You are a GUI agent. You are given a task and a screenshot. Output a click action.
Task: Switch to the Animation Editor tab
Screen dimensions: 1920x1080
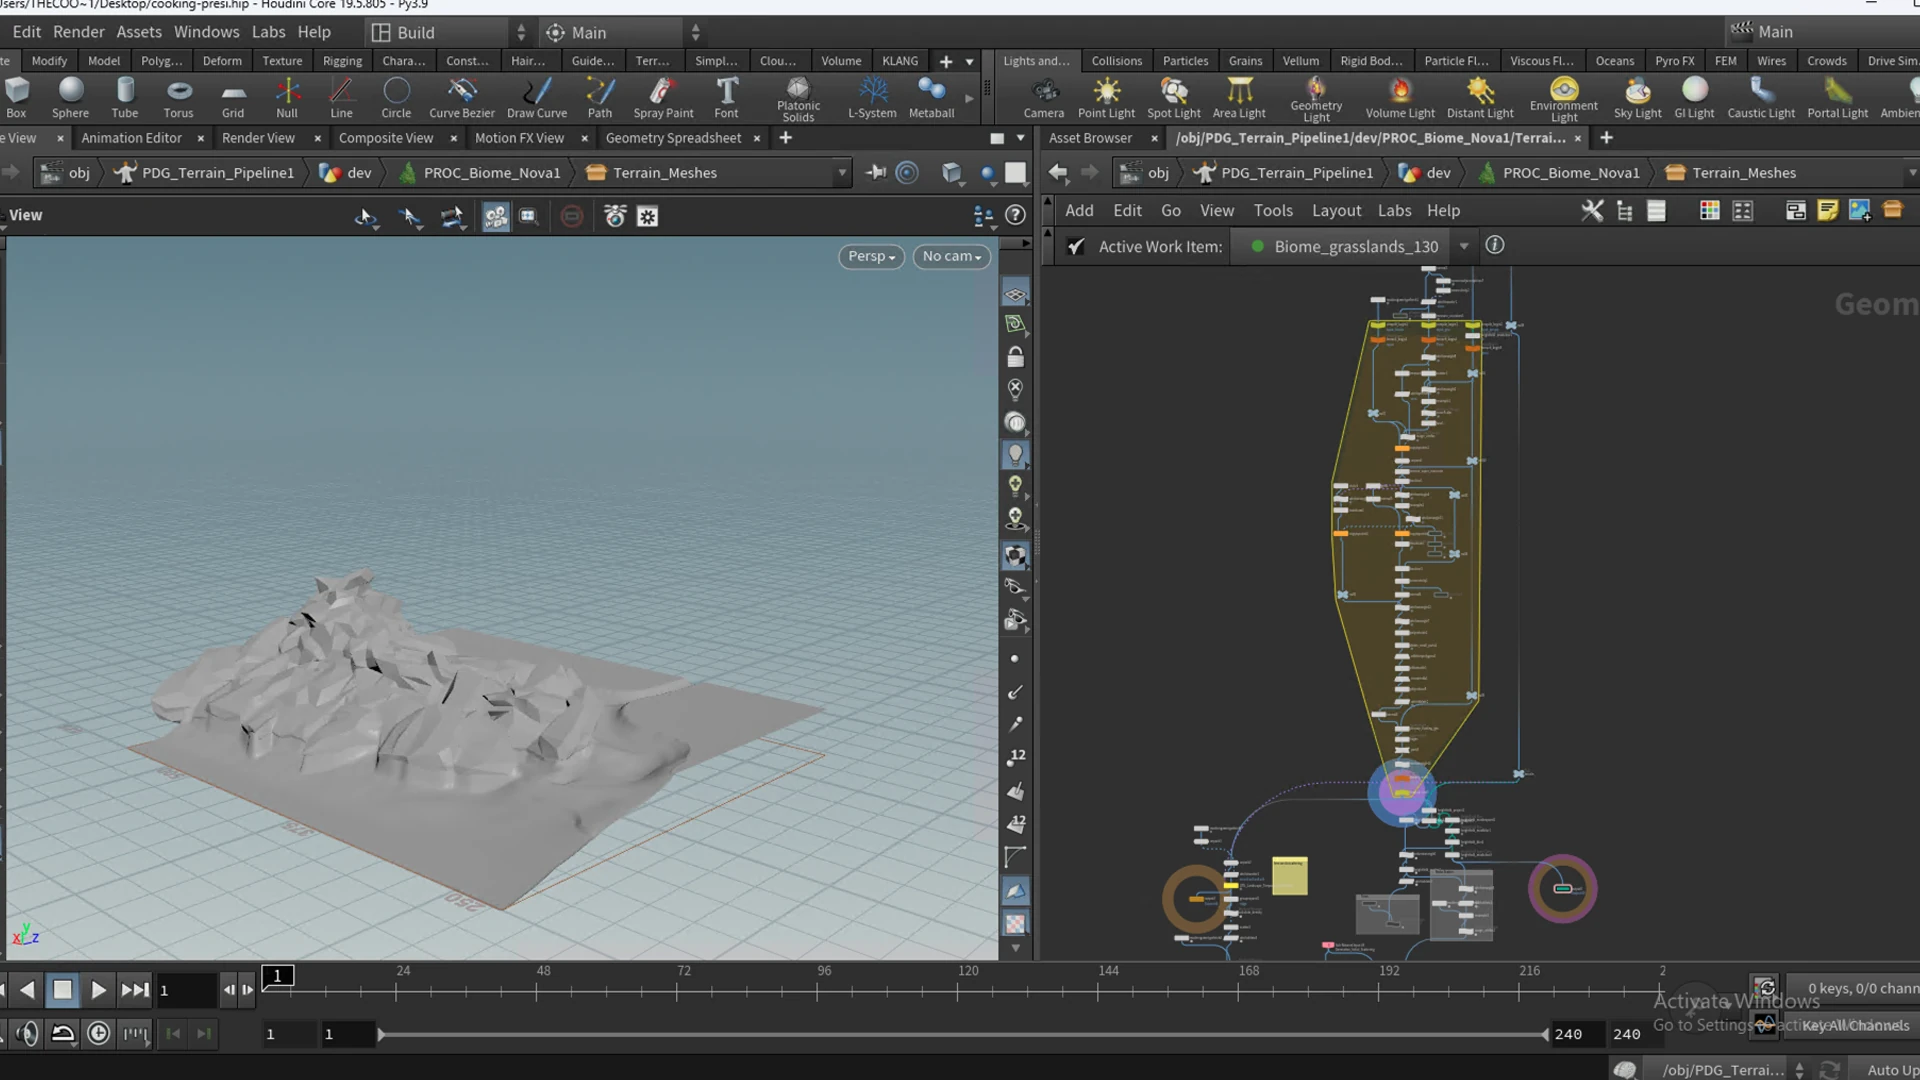131,138
